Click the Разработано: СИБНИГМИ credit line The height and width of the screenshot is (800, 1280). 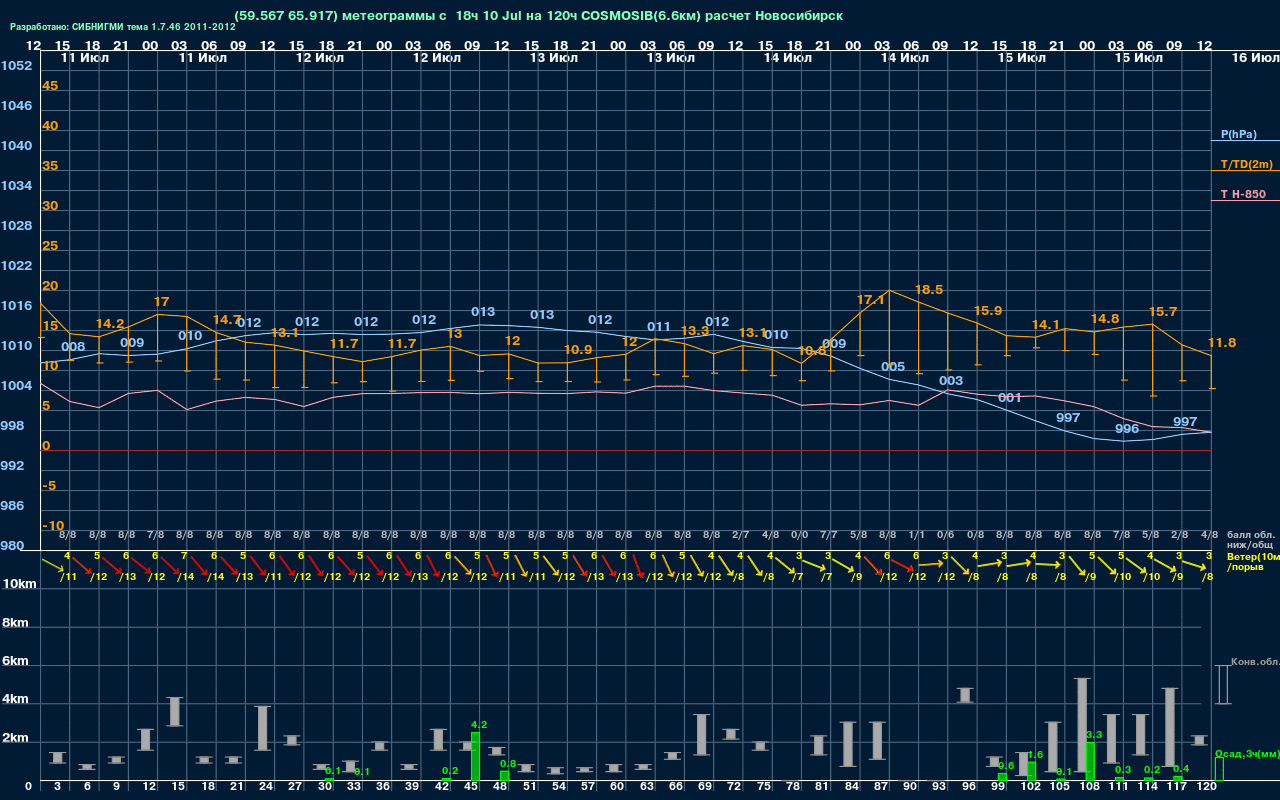tap(123, 27)
